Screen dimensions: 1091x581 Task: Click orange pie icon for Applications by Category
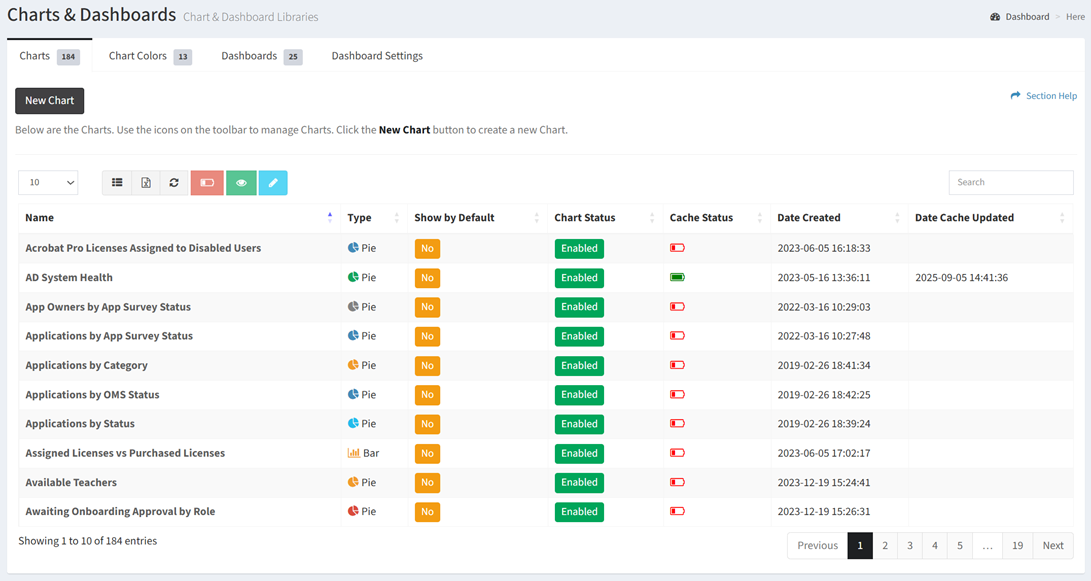[353, 365]
